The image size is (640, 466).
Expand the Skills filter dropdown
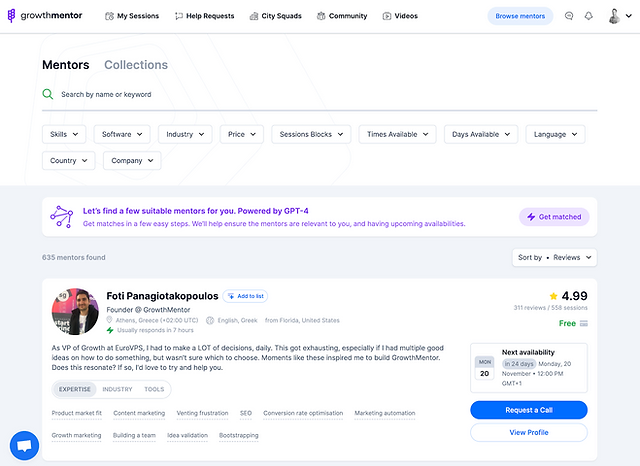click(x=64, y=134)
